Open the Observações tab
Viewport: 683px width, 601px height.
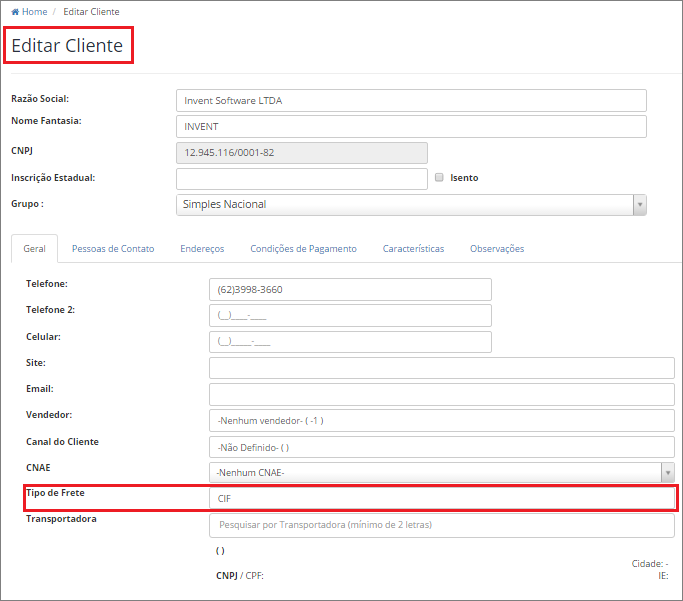click(497, 249)
